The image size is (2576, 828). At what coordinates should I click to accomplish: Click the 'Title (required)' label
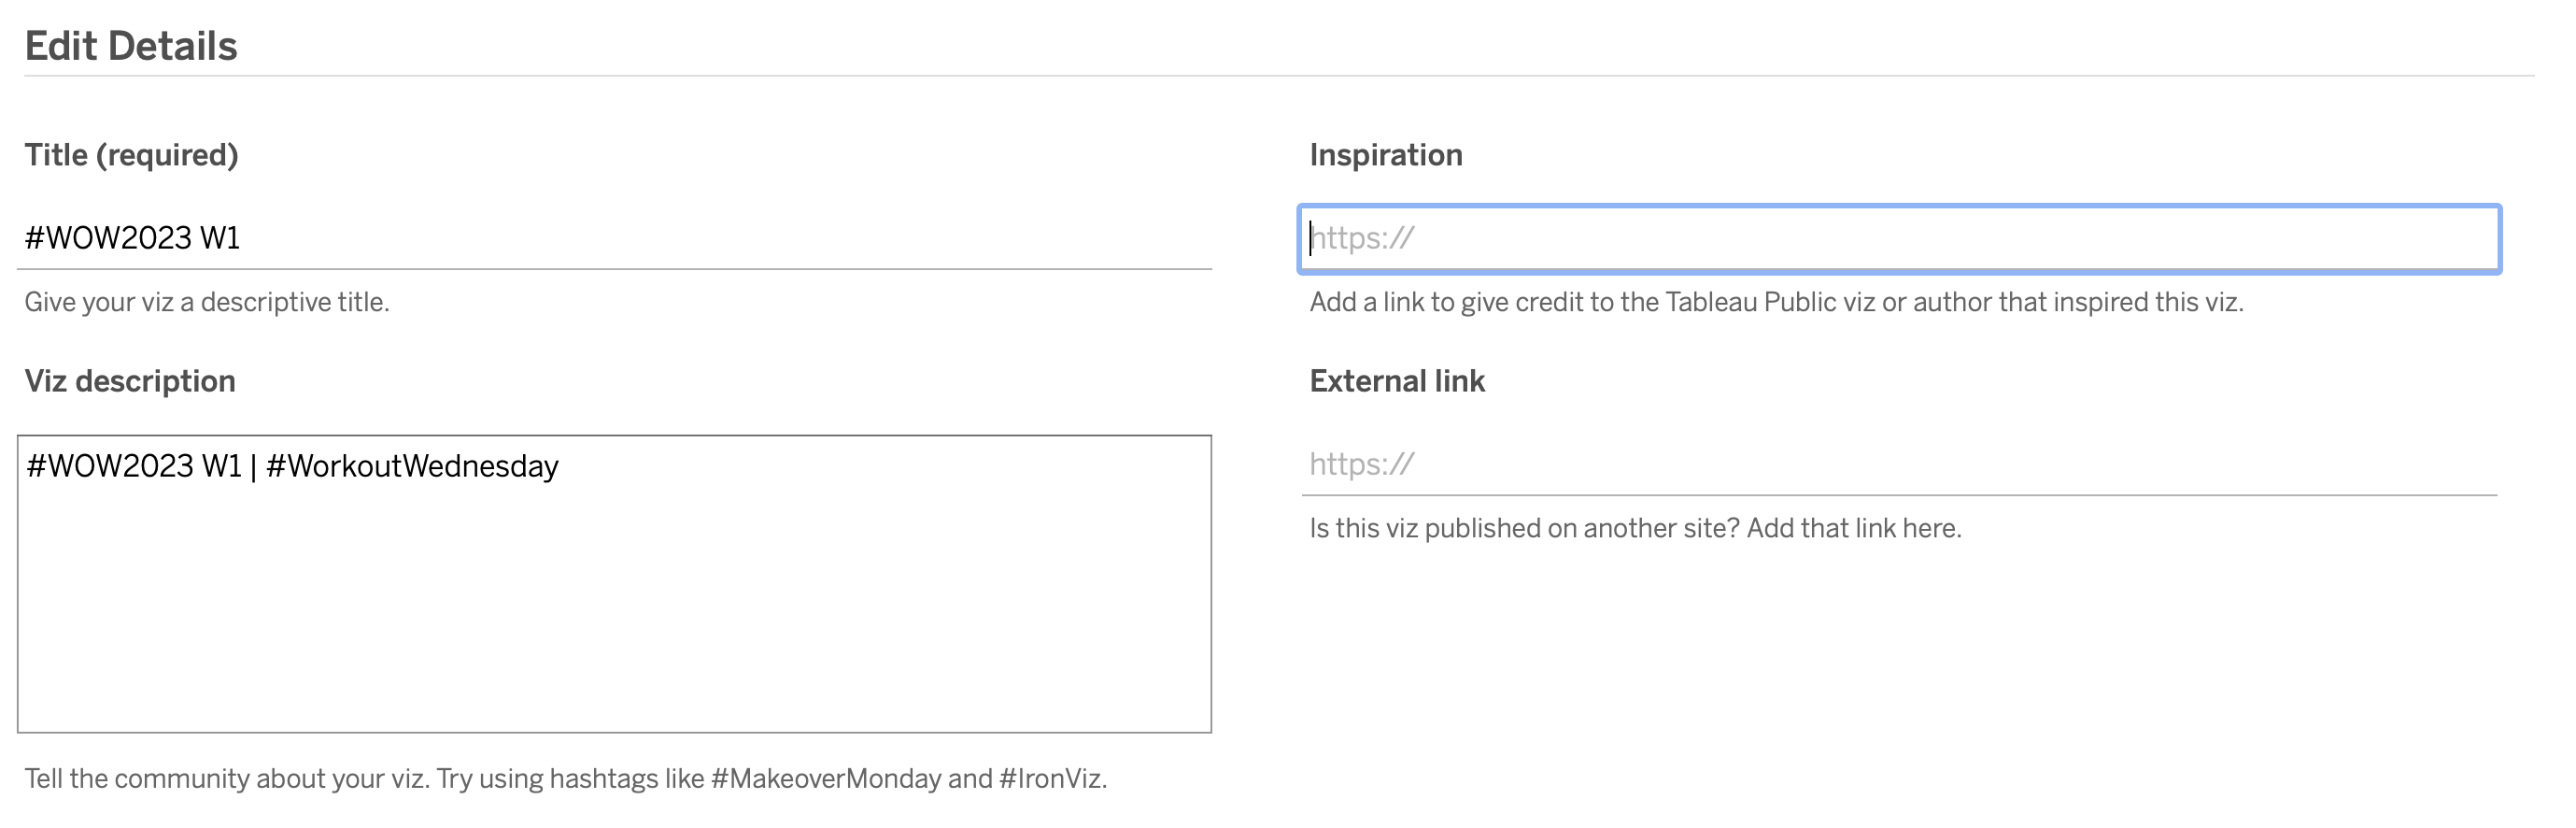pos(131,155)
